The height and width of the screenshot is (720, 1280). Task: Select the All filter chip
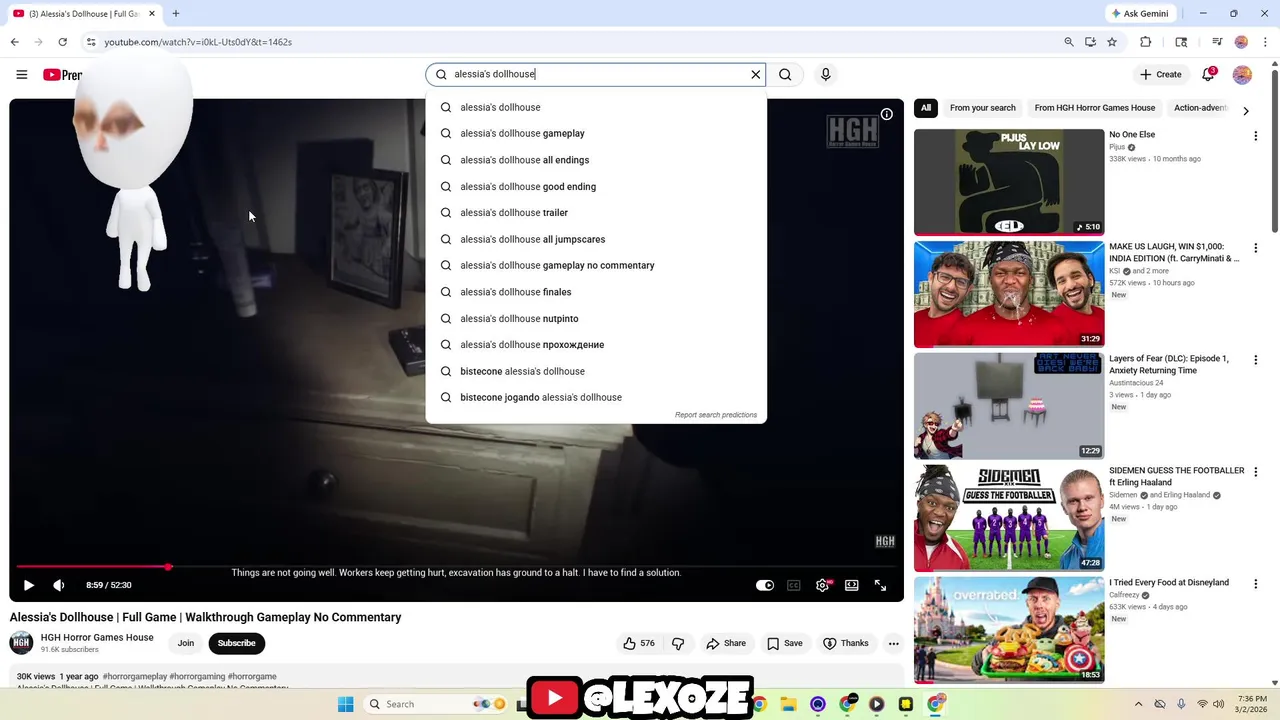pos(926,108)
